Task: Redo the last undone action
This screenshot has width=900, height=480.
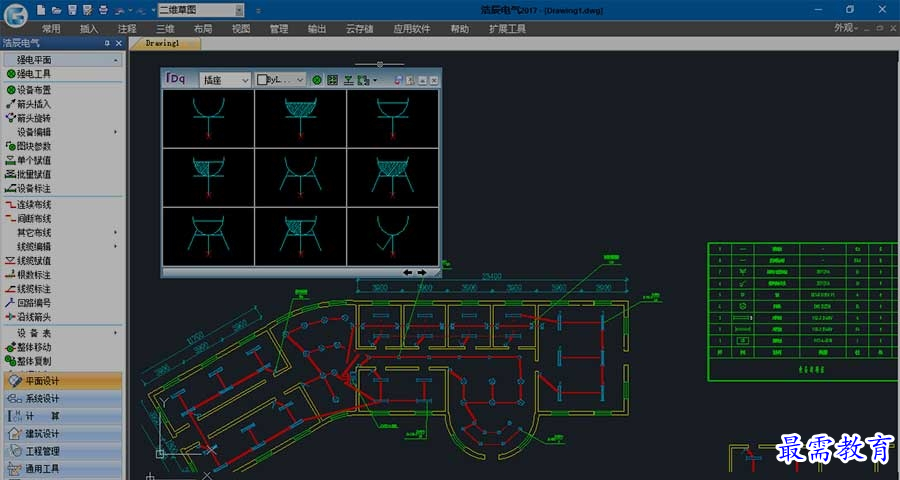Action: click(x=140, y=10)
